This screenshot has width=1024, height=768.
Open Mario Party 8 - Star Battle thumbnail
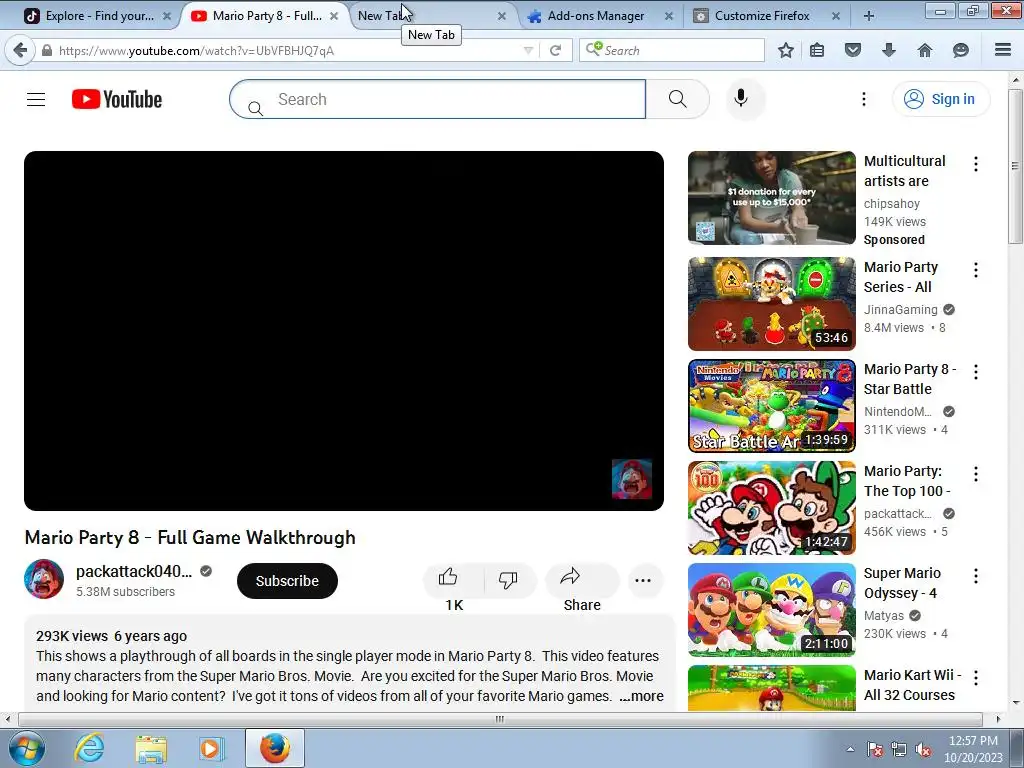click(x=771, y=406)
